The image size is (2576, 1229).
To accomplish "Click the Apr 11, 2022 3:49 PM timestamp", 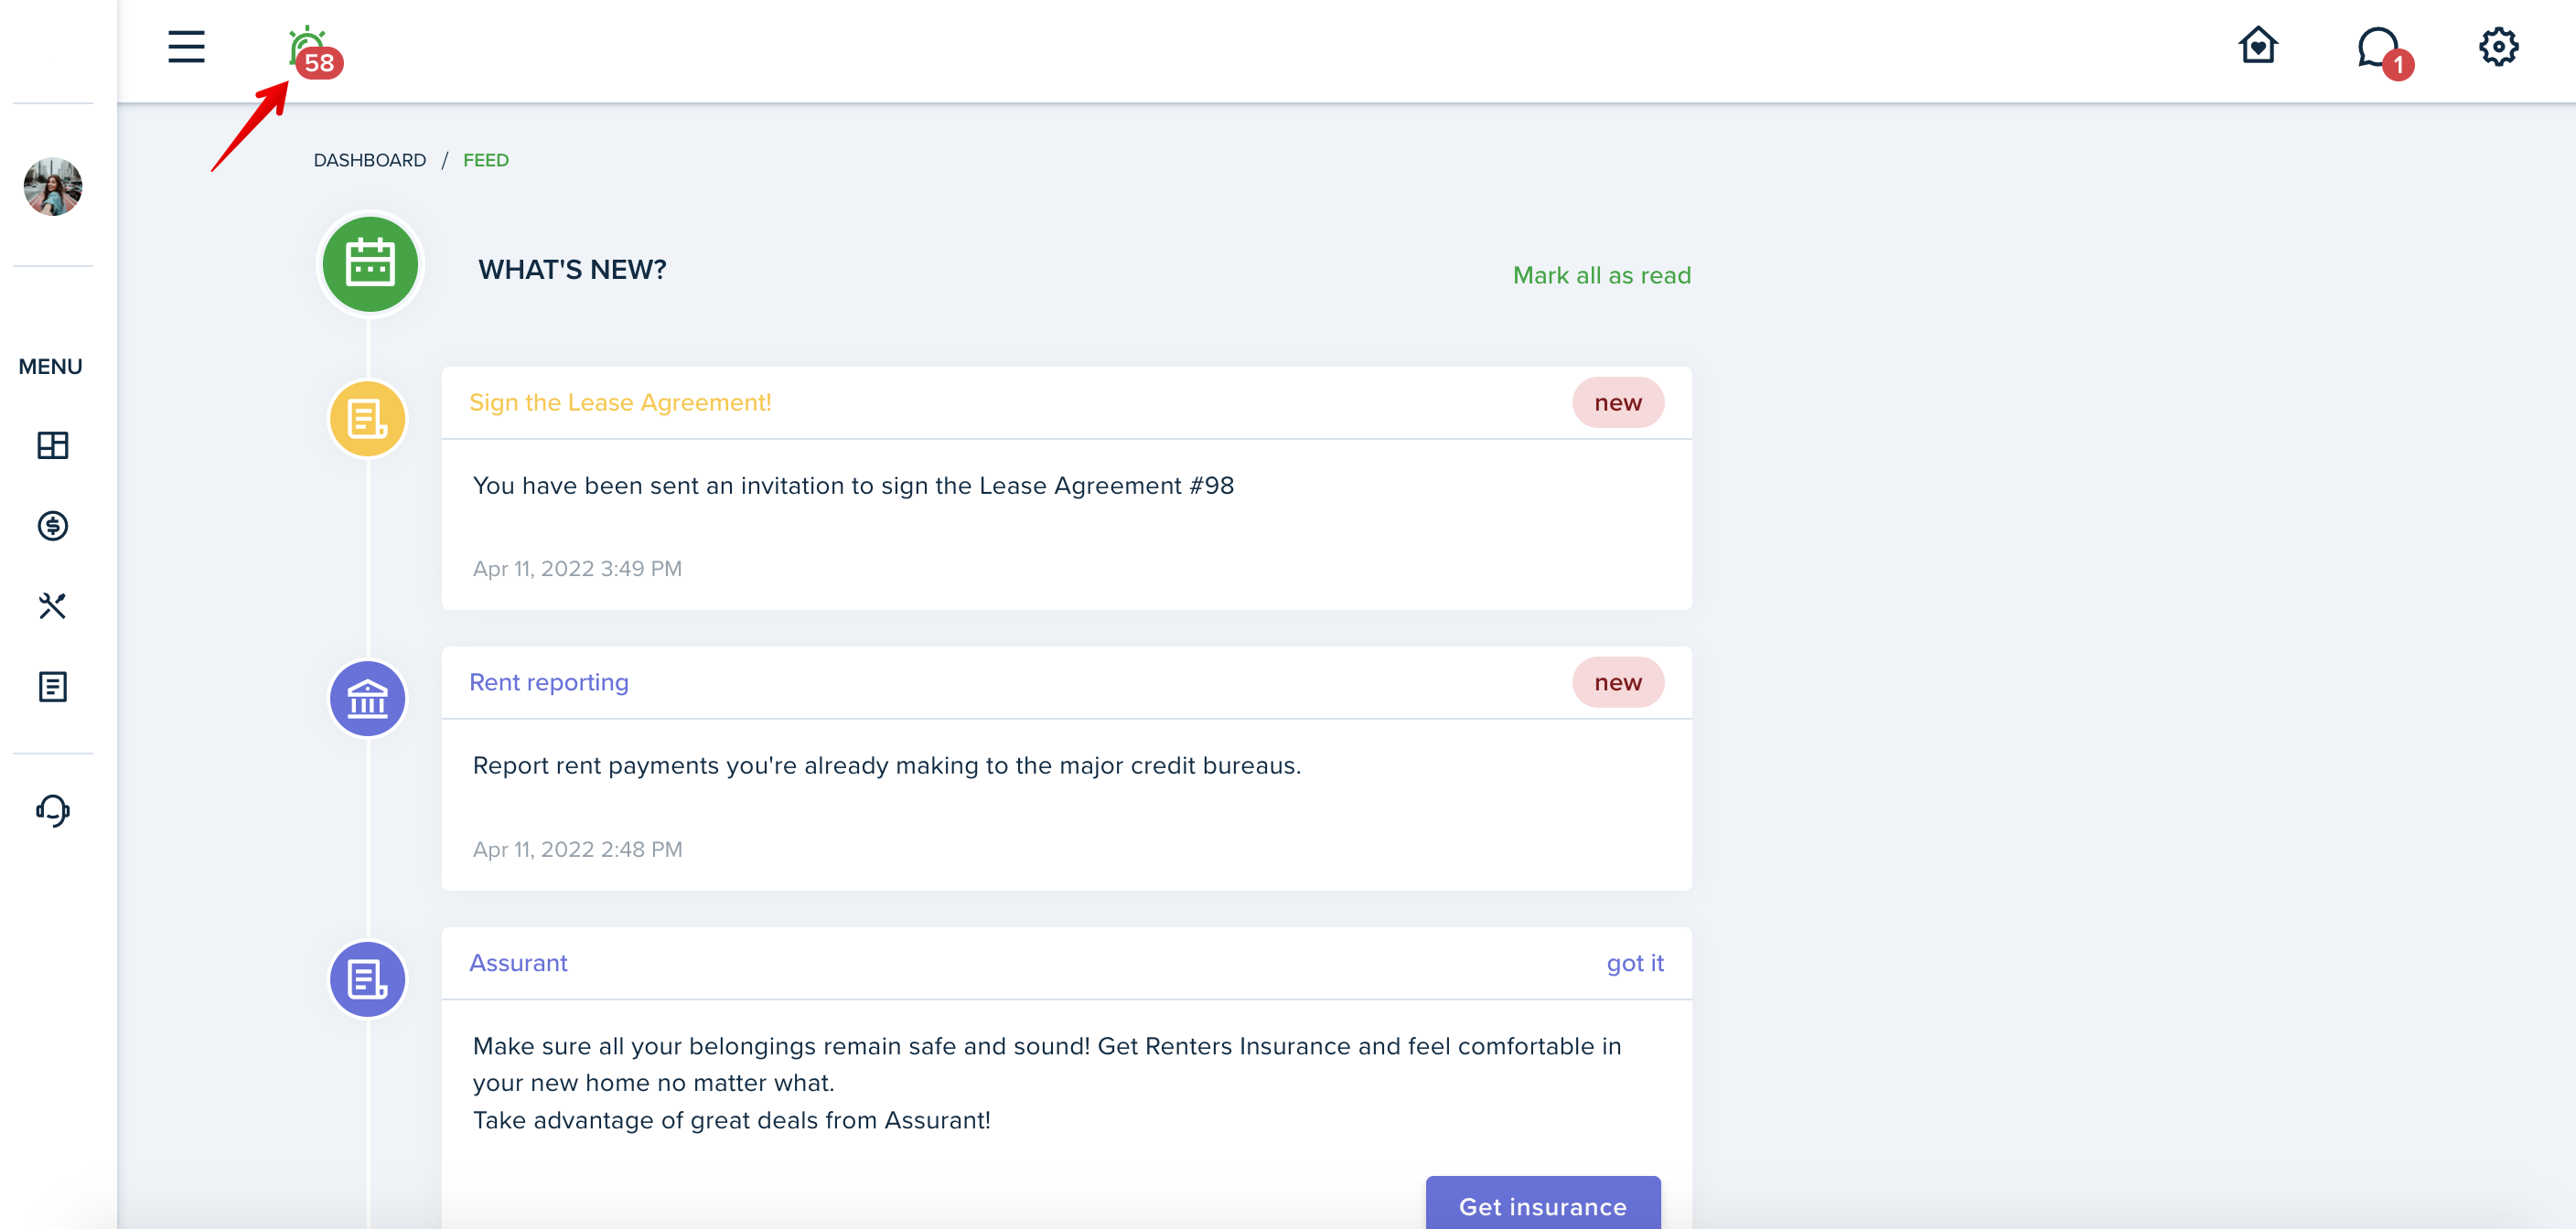I will [x=577, y=568].
